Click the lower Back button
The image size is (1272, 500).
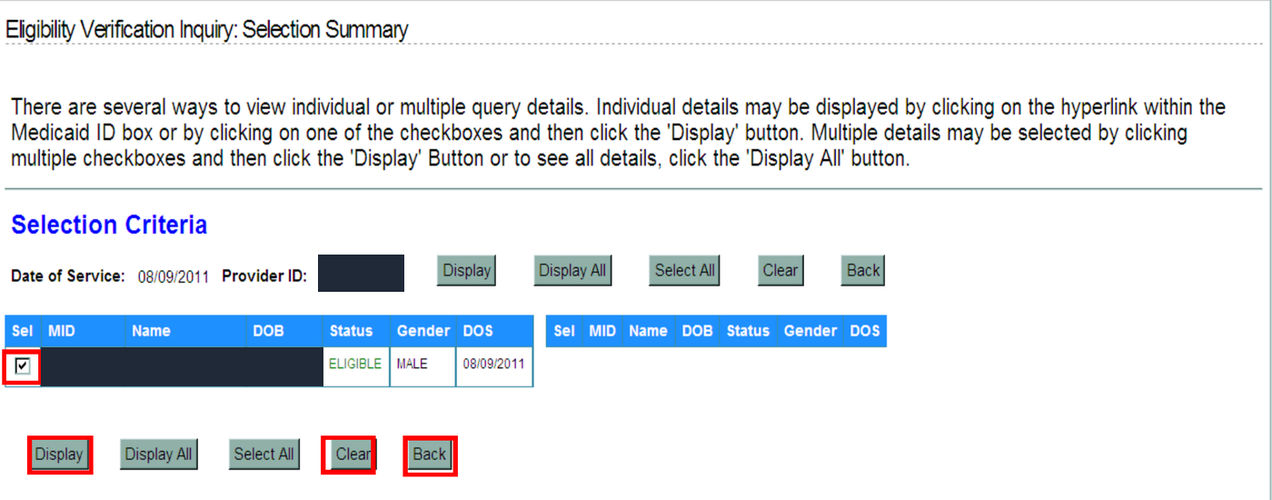point(430,454)
